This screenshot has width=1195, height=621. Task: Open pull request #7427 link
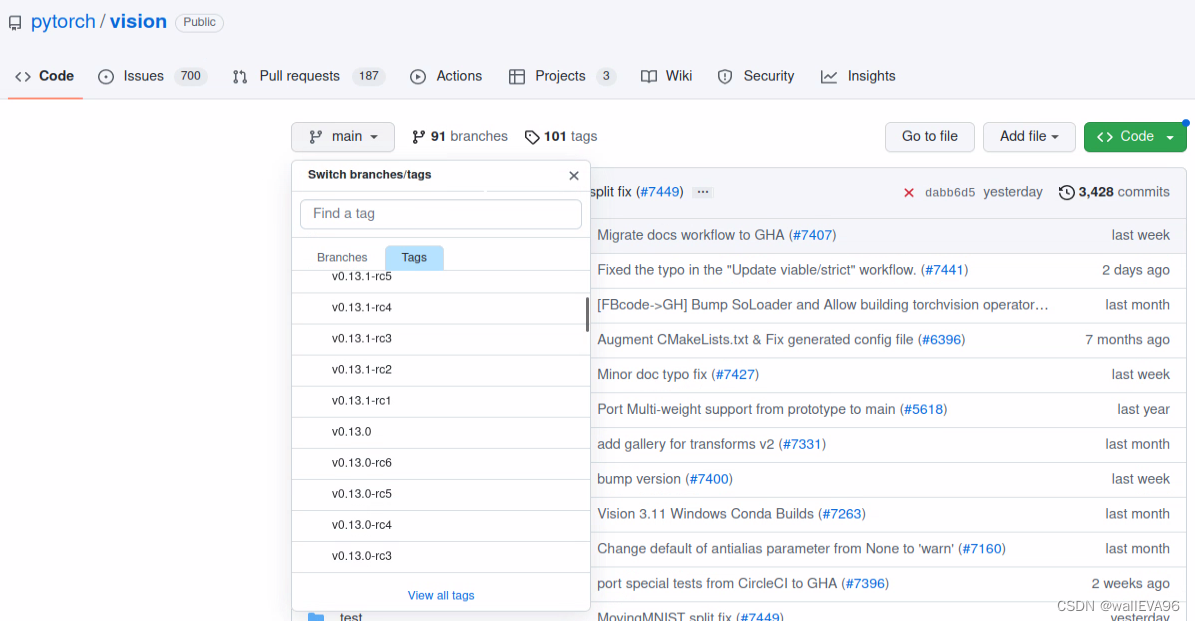pos(735,375)
